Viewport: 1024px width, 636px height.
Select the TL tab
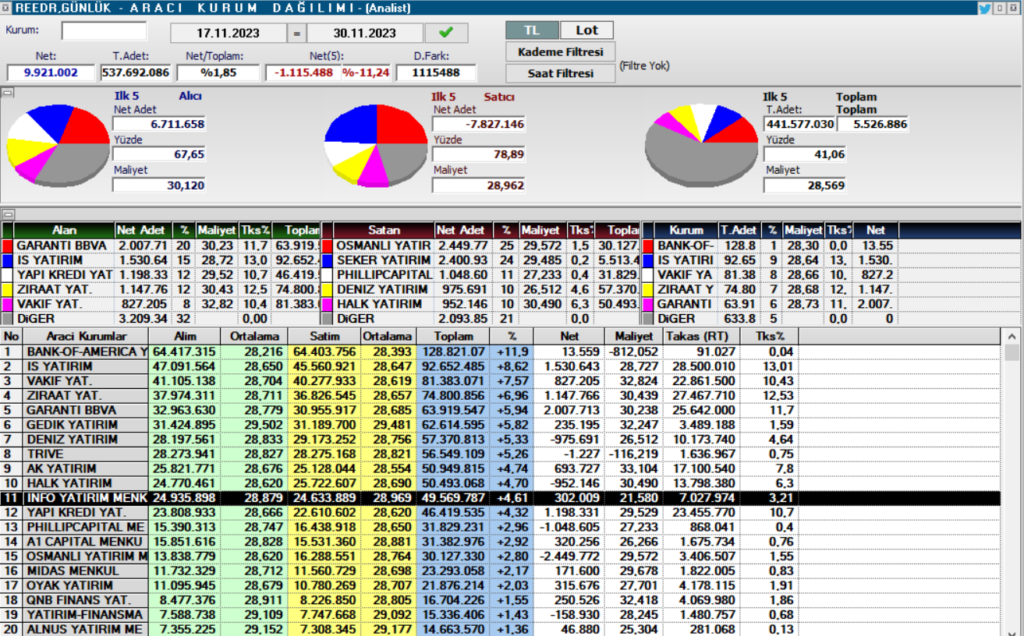tap(531, 30)
